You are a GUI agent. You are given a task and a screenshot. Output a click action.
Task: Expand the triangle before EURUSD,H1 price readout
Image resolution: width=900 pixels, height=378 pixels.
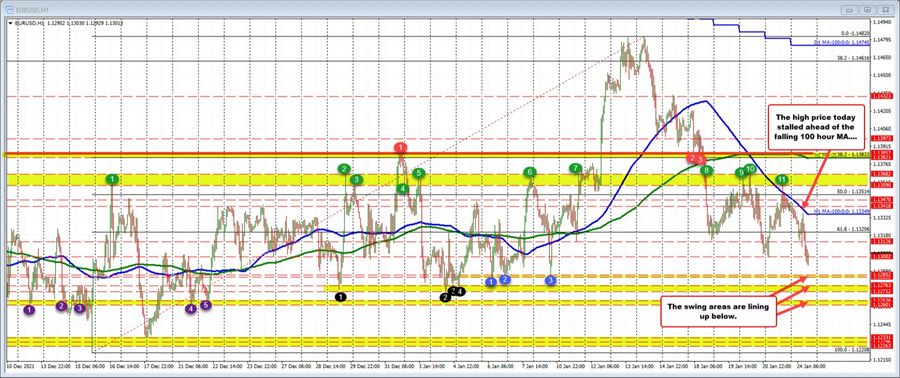[x=9, y=23]
